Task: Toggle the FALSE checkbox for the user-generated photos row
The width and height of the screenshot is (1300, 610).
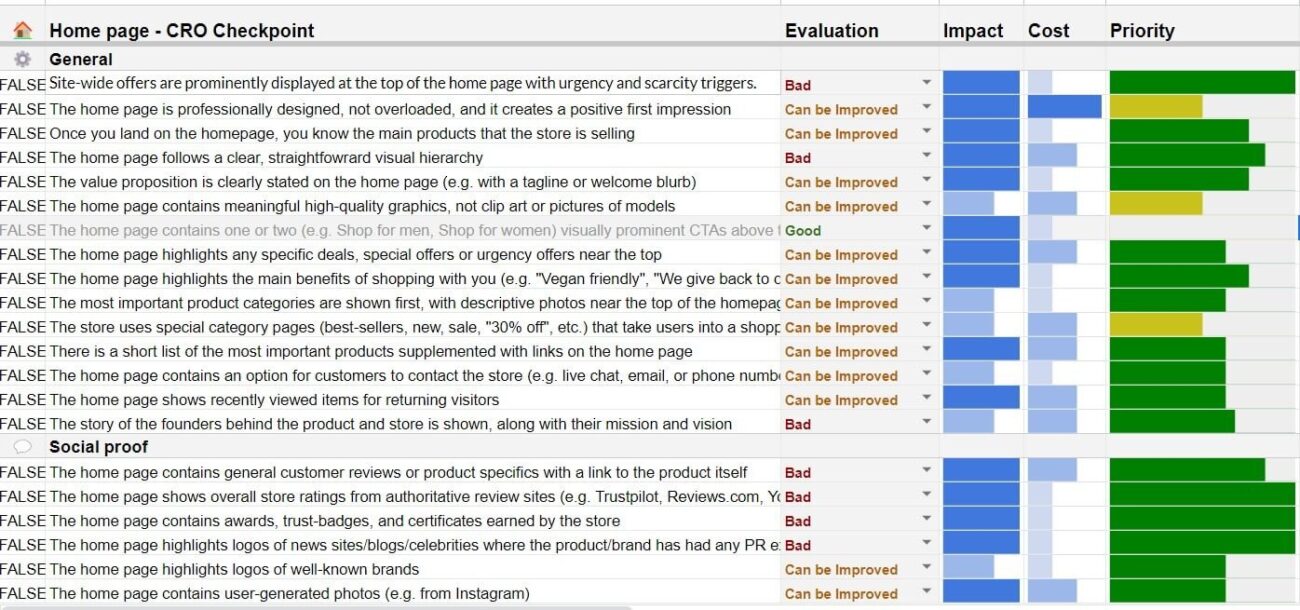Action: [22, 593]
